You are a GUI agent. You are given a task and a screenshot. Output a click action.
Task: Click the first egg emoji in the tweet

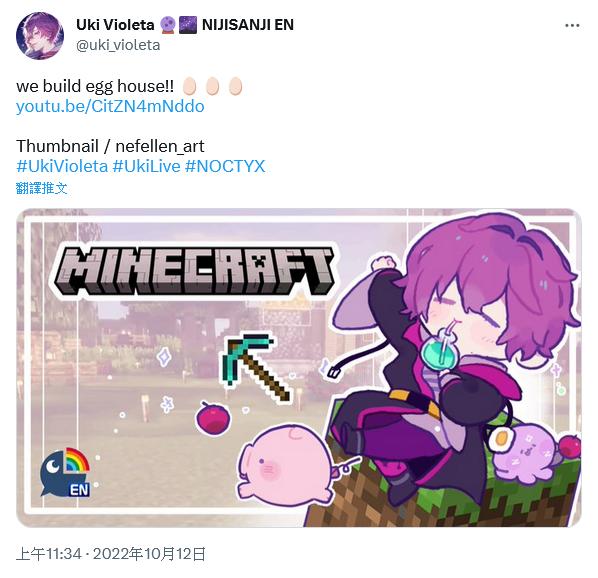[x=189, y=86]
